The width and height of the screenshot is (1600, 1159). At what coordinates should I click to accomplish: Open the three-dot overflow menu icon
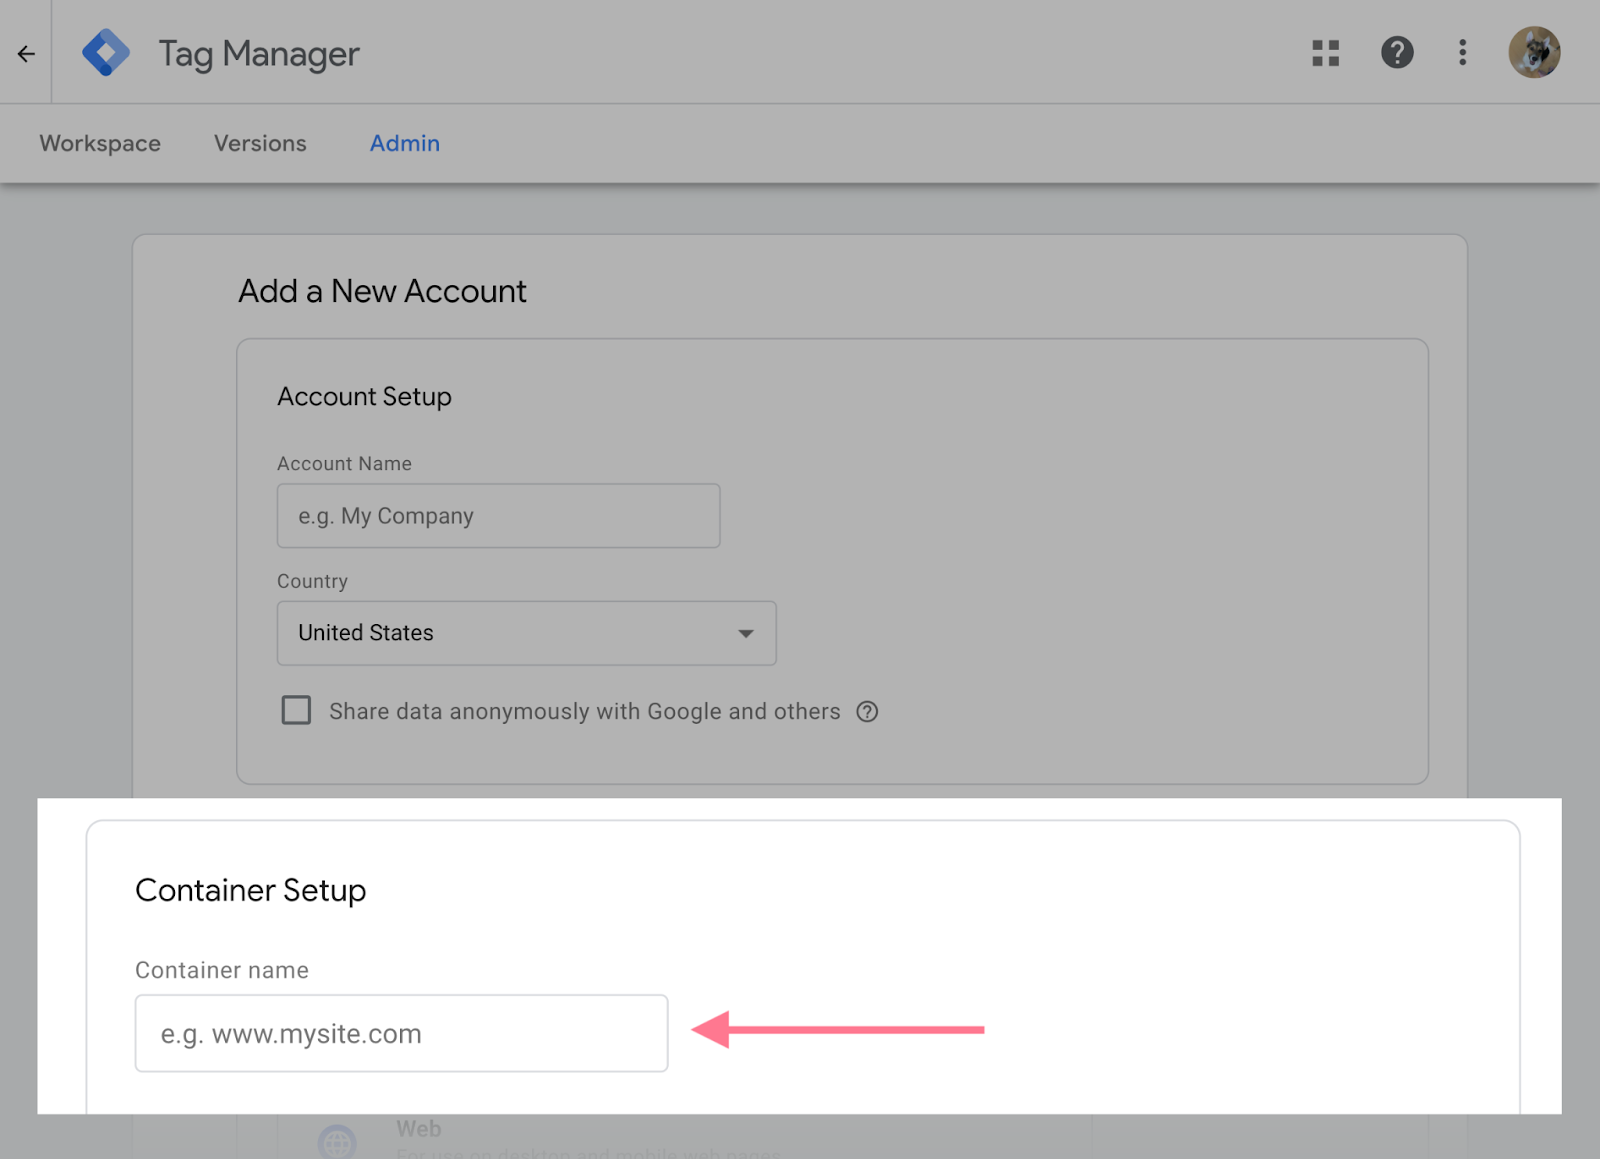point(1462,53)
